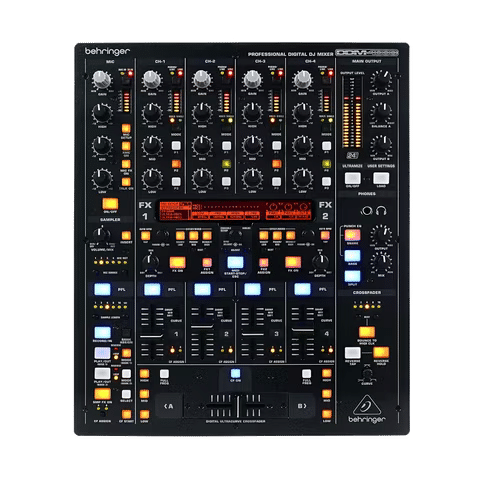Toggle the Ultramize ON/OFF button

click(353, 178)
